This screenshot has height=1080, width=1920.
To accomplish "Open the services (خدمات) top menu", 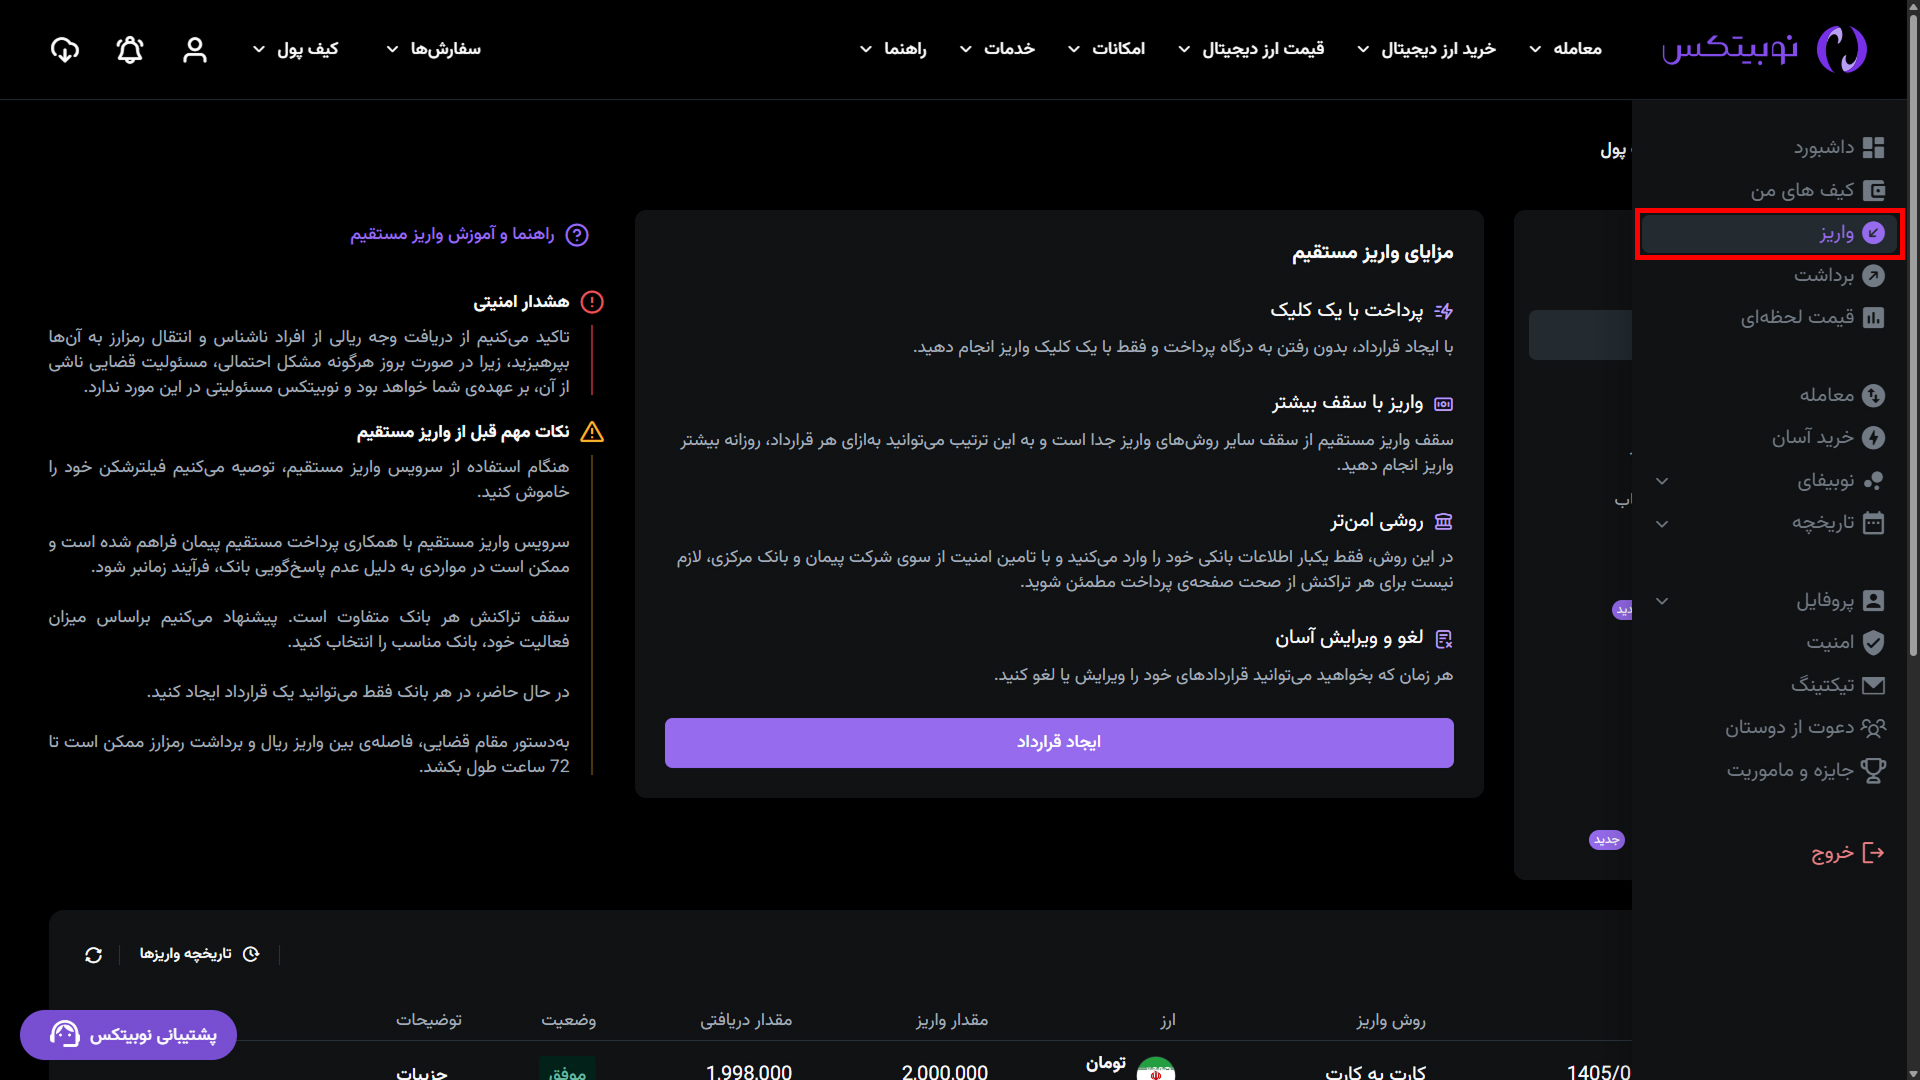I will [x=997, y=49].
